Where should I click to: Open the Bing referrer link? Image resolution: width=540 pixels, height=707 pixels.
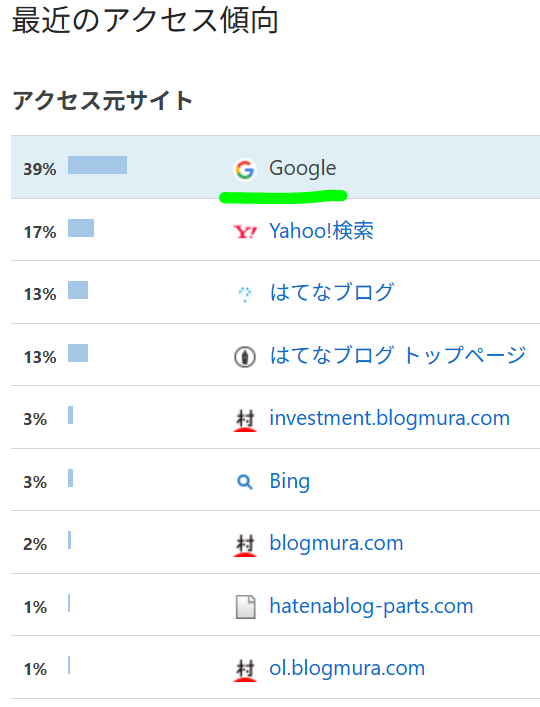[x=289, y=481]
